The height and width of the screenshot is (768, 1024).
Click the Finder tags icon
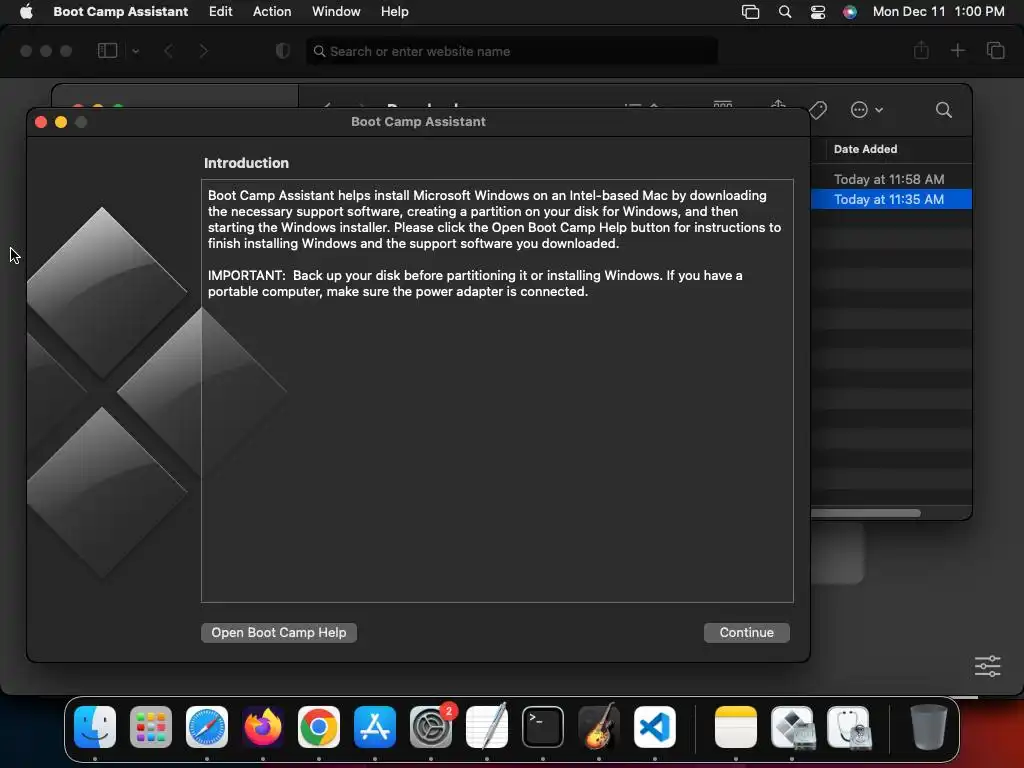tap(818, 110)
